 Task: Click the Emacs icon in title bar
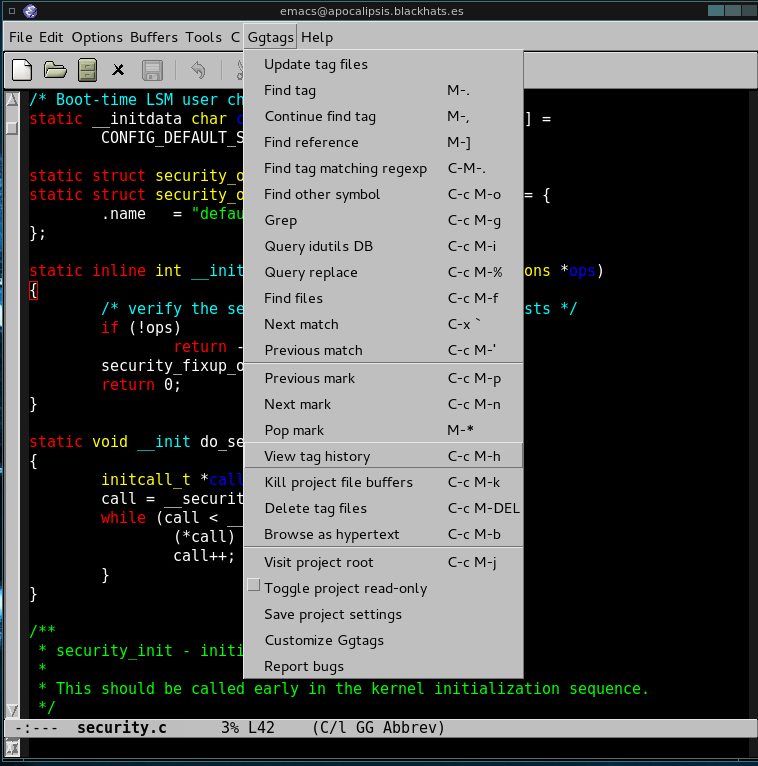pos(30,11)
